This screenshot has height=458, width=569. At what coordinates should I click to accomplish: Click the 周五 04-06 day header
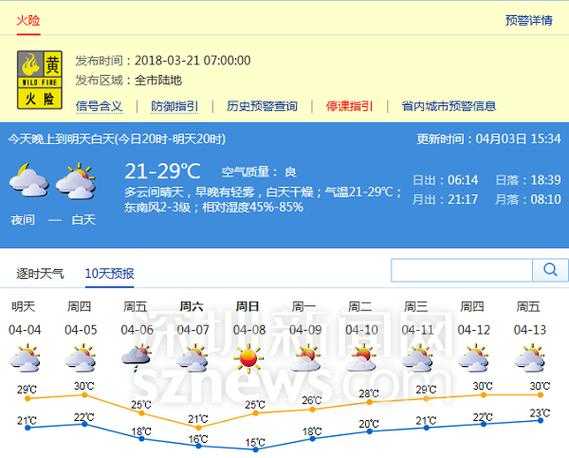[x=137, y=318]
